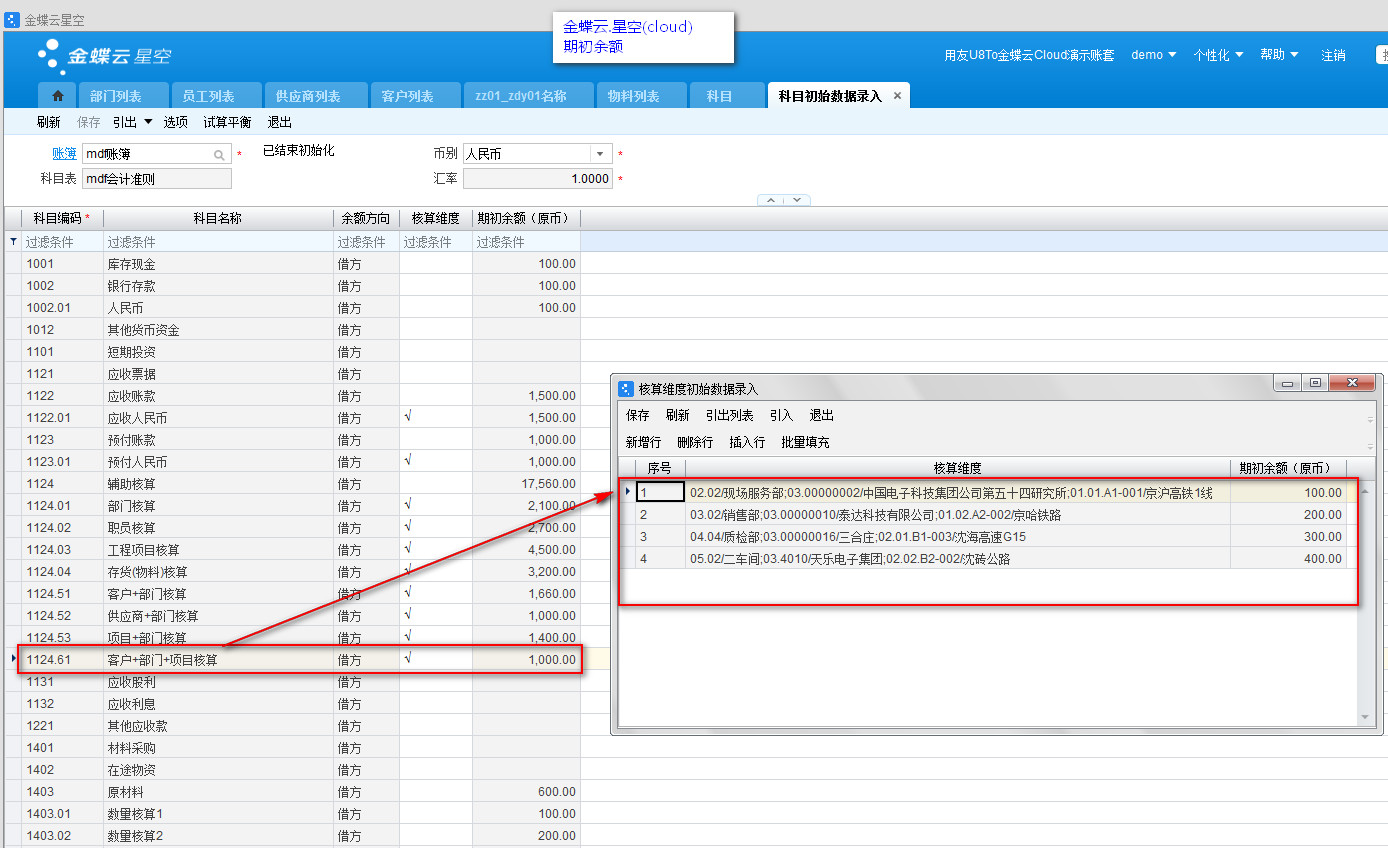
Task: Open the 账簿 hyperlink label
Action: tap(64, 154)
